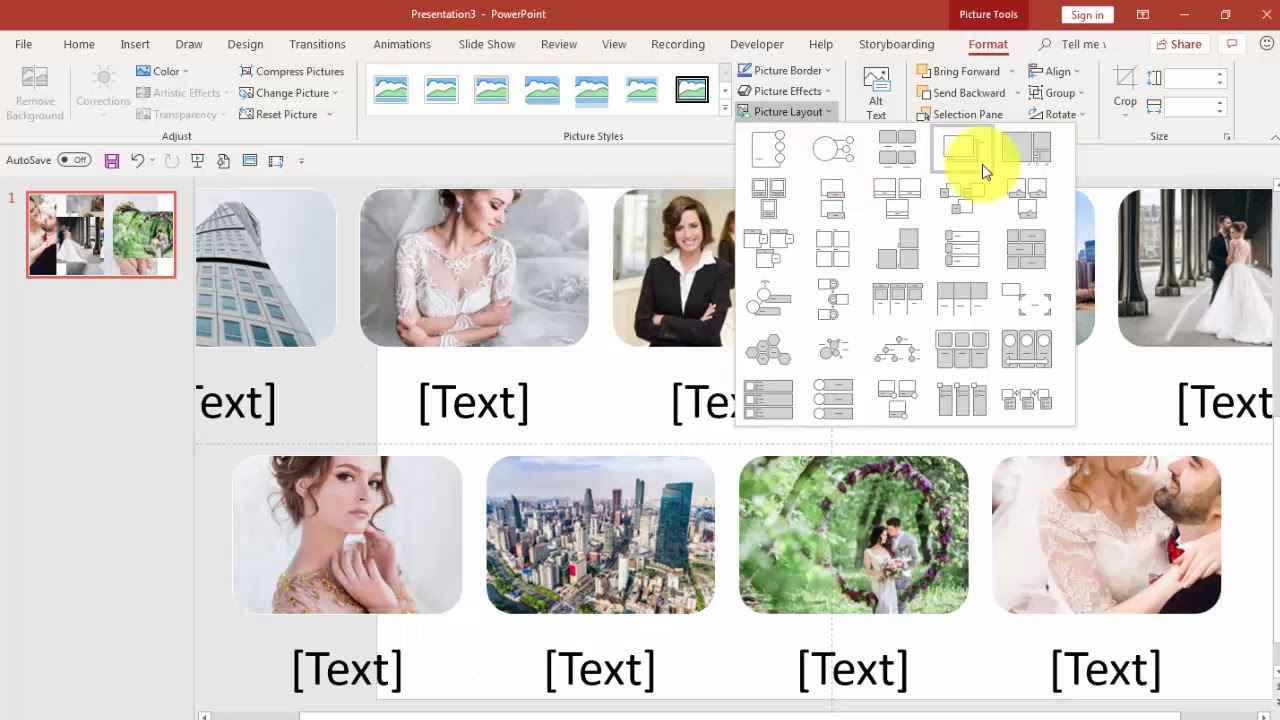
Task: Switch to the Slide Show tab
Action: 487,44
